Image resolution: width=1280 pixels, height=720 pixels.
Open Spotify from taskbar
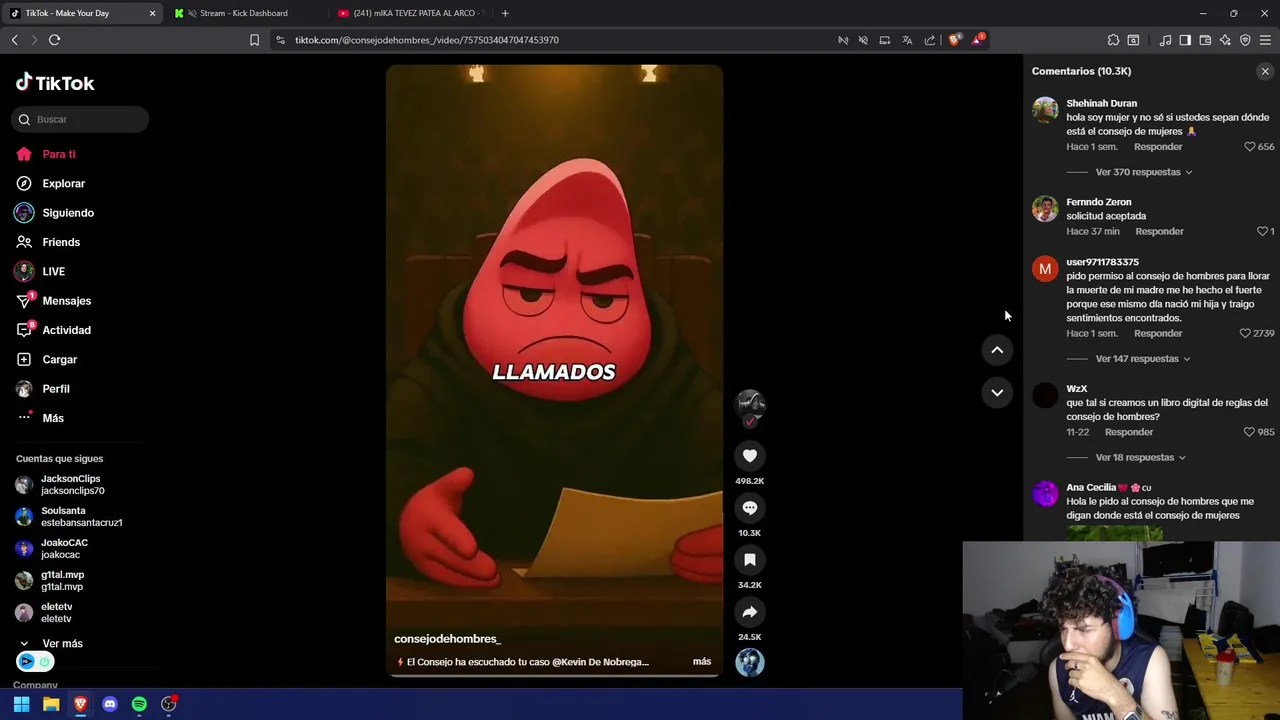[139, 704]
